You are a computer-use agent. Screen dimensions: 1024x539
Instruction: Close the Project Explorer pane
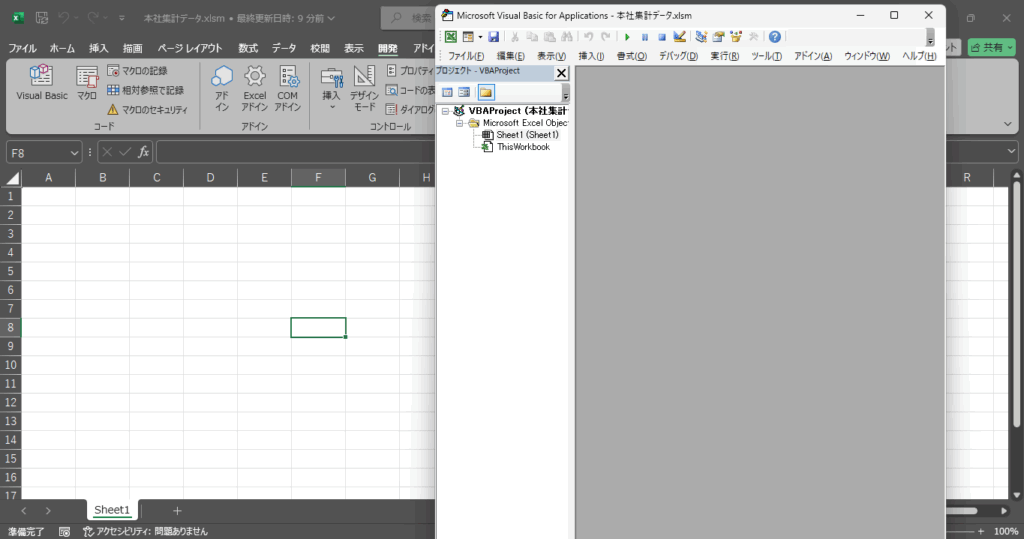click(560, 73)
